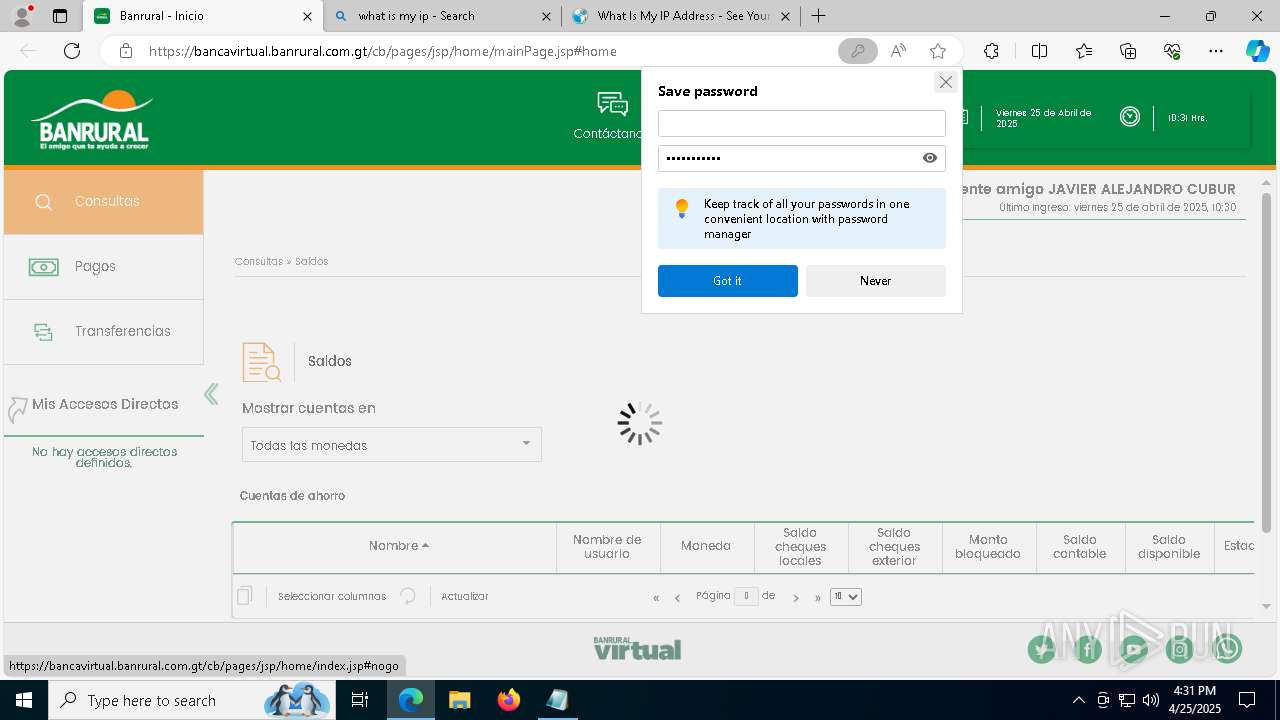This screenshot has height=720, width=1280.
Task: Go to previous table page
Action: 677,598
